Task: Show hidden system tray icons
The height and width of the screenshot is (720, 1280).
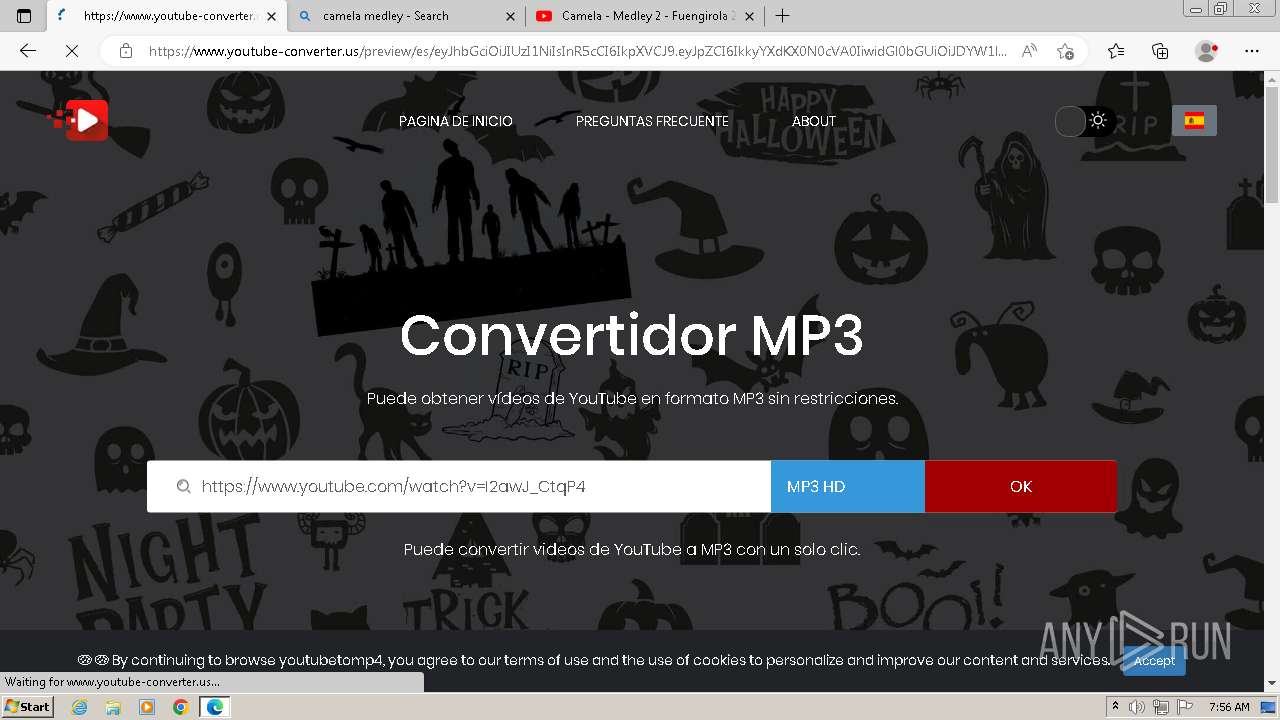Action: (1115, 707)
